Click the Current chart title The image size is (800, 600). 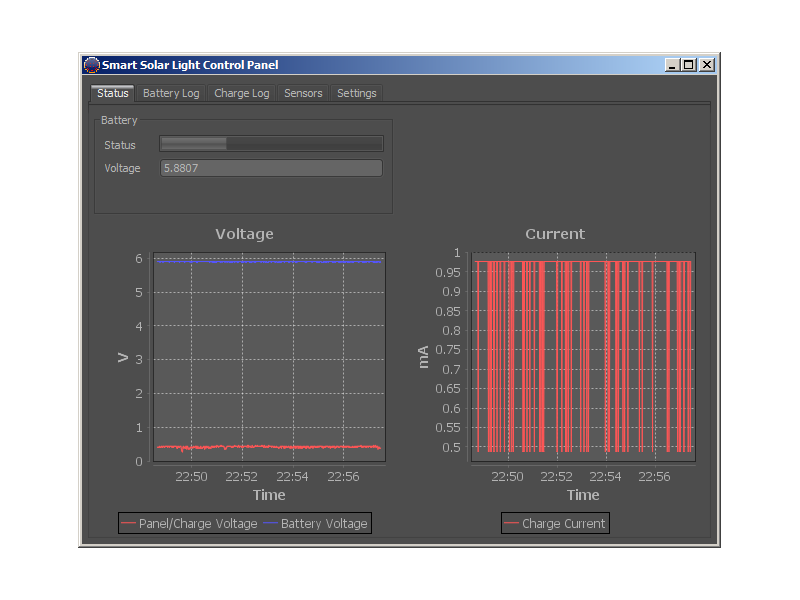tap(555, 234)
